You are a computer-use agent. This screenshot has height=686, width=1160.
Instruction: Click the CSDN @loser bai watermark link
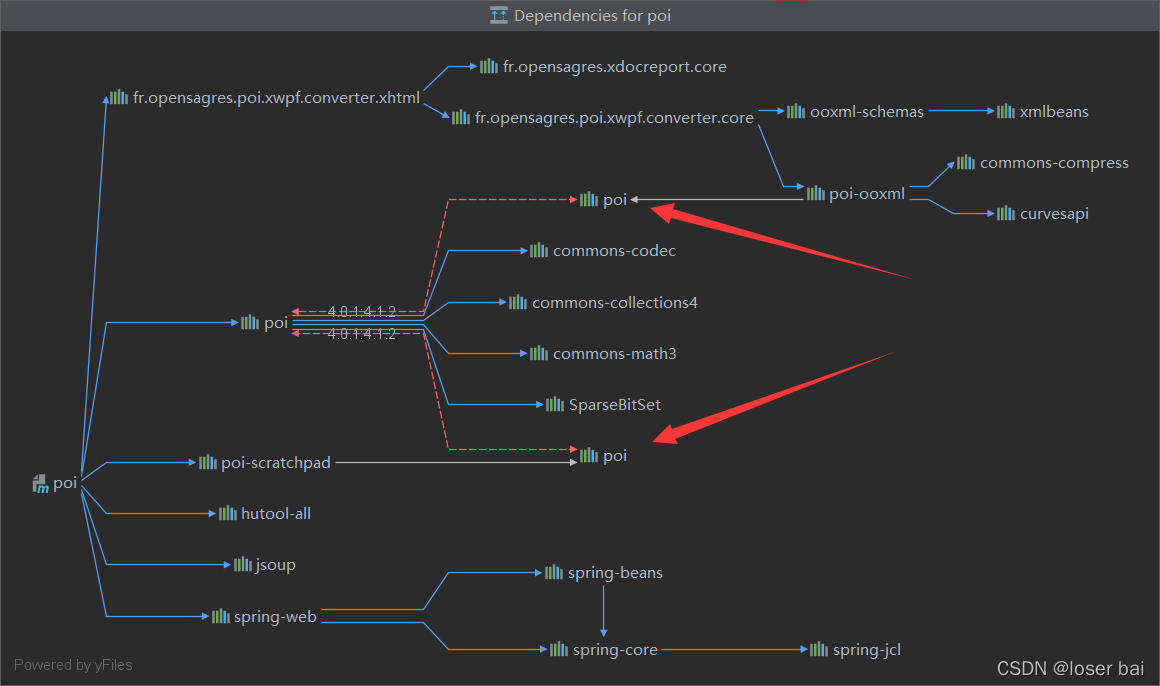pyautogui.click(x=1070, y=668)
